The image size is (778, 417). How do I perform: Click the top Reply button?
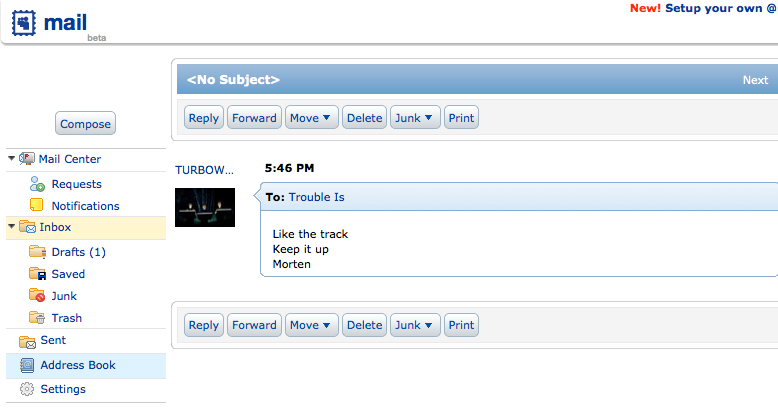pos(203,118)
